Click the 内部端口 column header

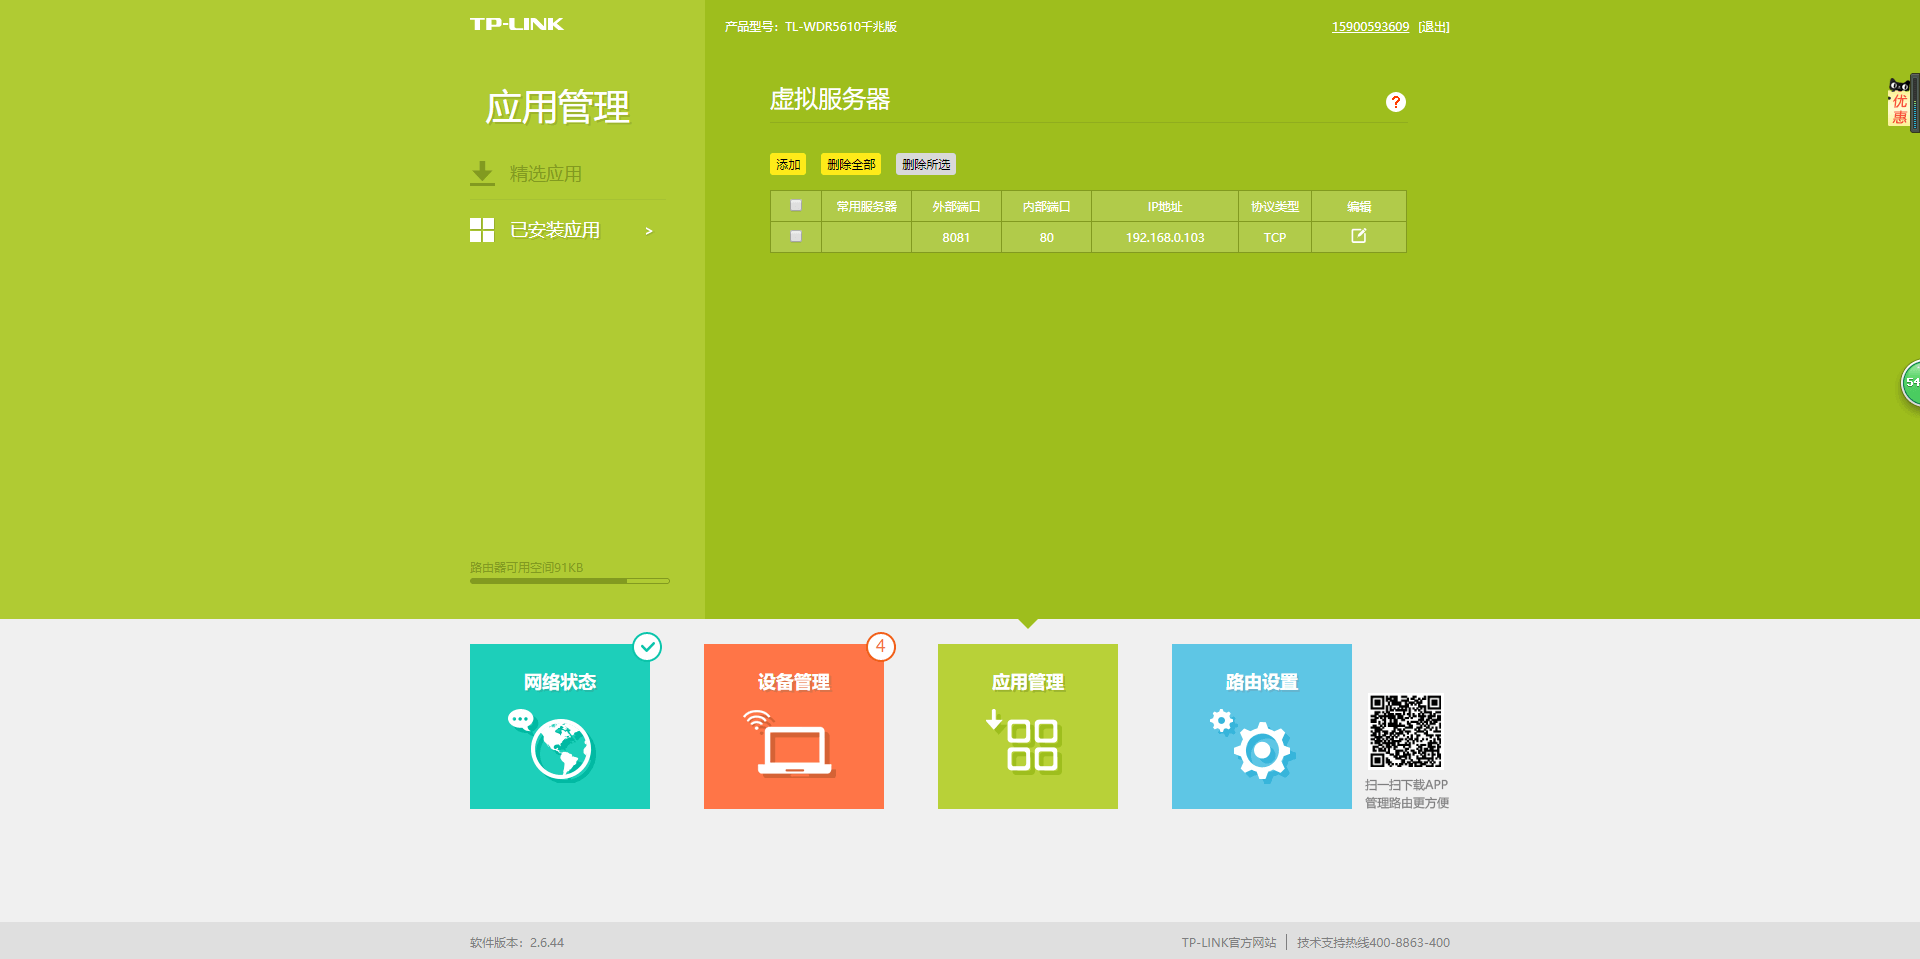pos(1047,206)
